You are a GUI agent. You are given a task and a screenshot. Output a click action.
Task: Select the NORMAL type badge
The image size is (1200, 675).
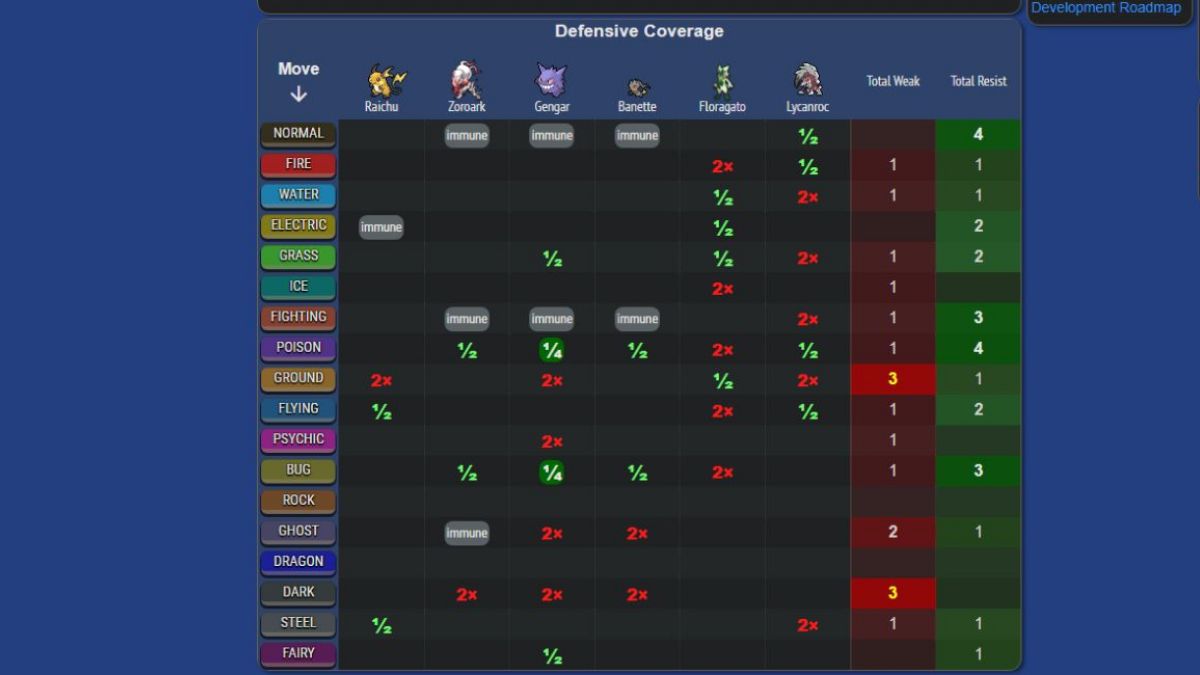pyautogui.click(x=298, y=134)
